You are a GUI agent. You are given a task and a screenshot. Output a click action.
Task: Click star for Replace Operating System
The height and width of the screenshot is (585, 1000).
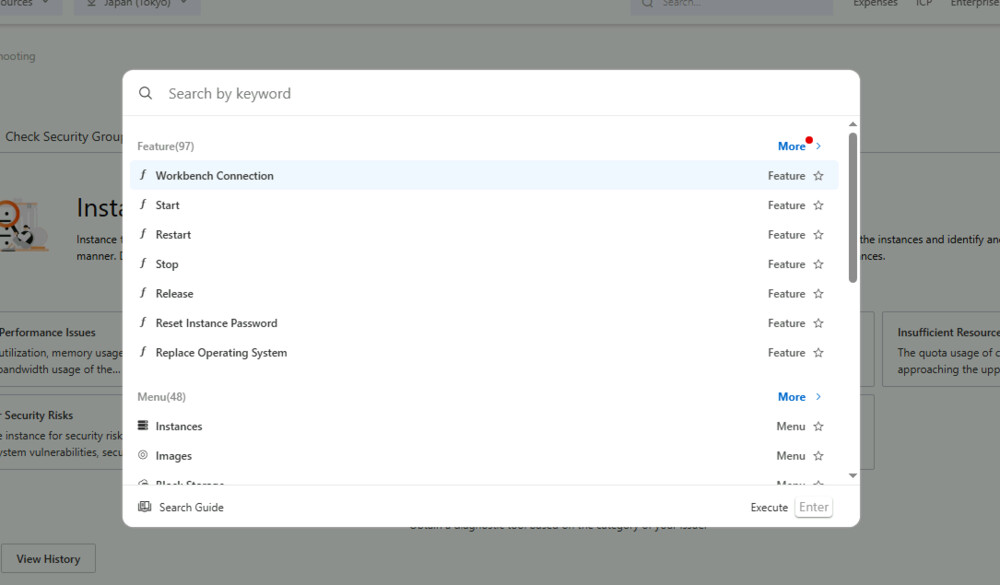(x=818, y=353)
